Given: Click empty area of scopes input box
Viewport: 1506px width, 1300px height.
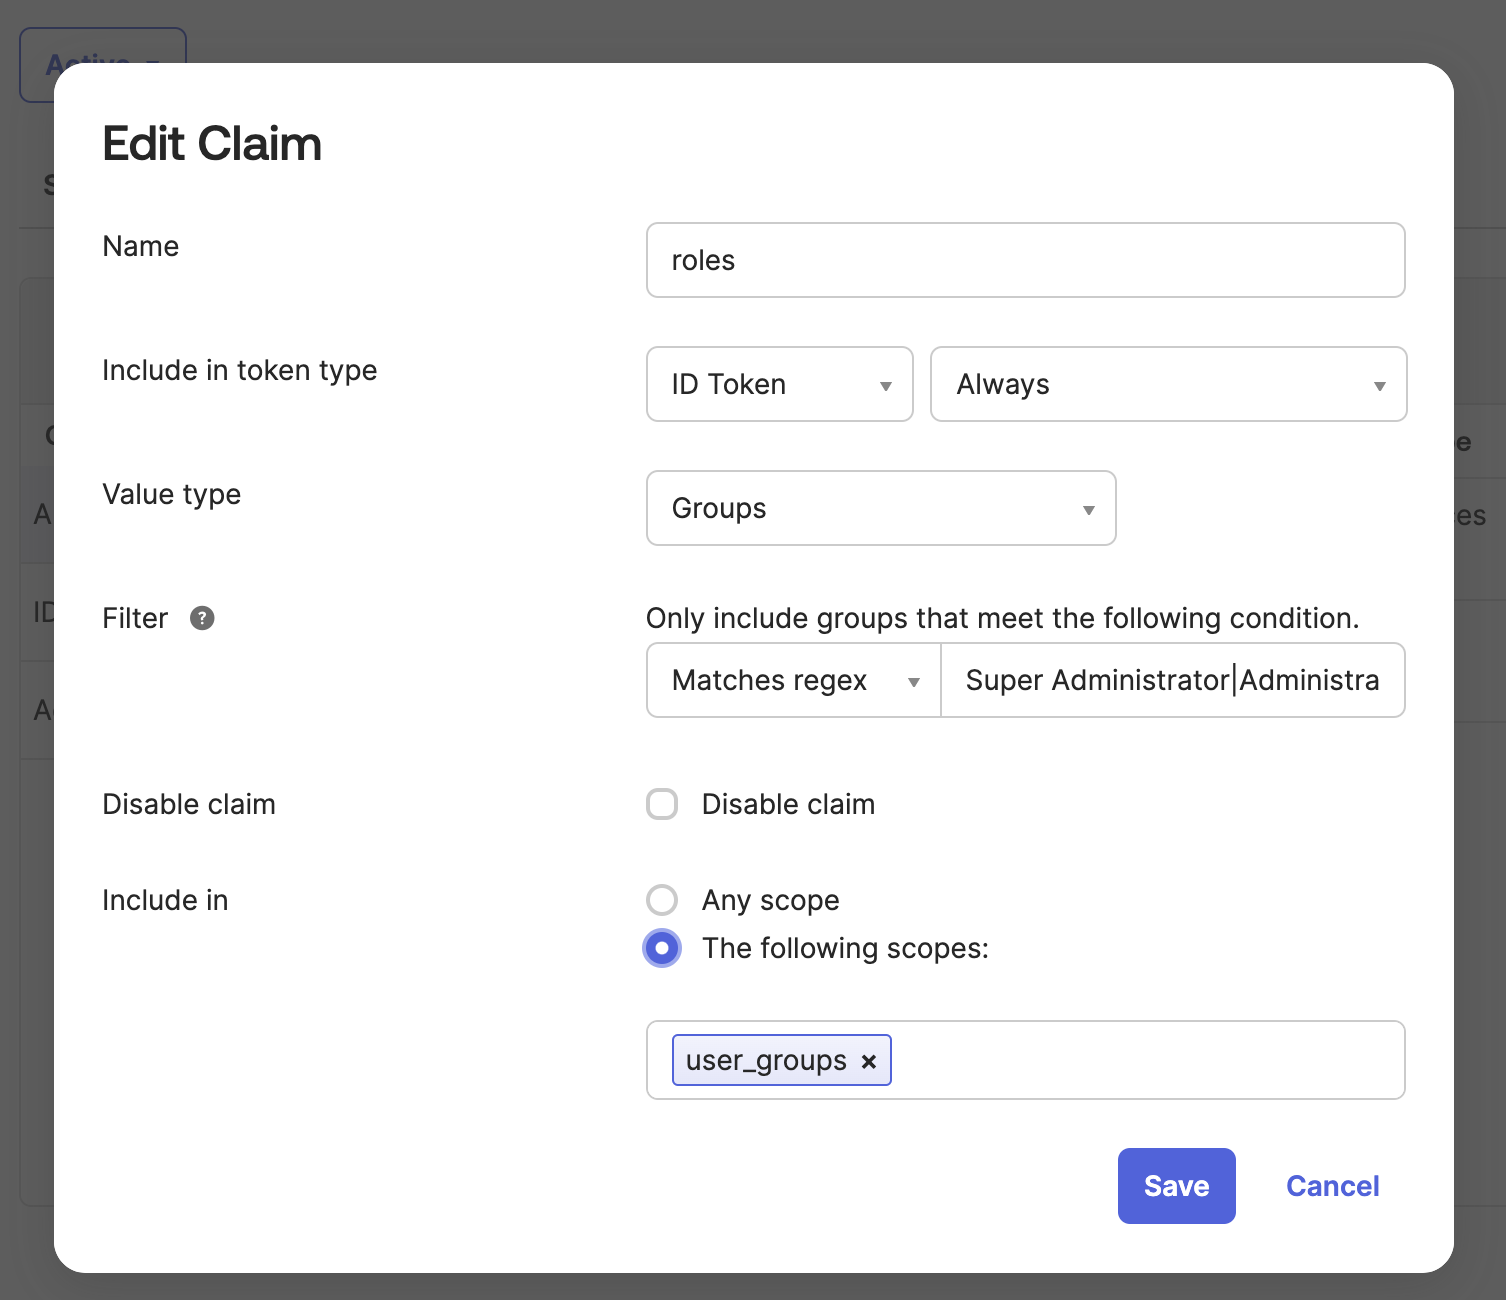Looking at the screenshot, I should (x=1146, y=1060).
